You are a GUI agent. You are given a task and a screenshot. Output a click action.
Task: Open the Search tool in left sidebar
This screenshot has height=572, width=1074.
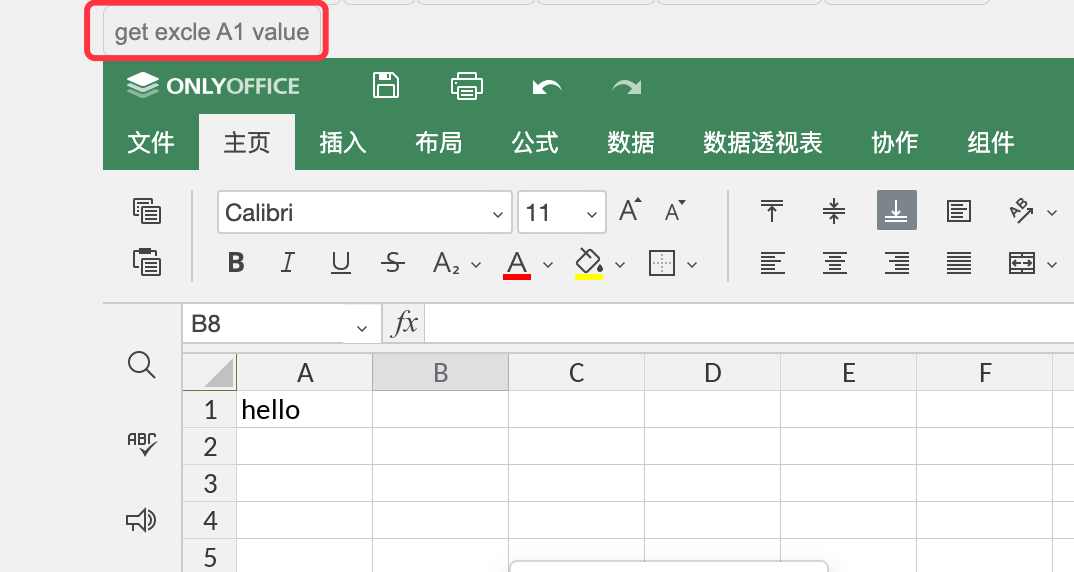tap(141, 364)
